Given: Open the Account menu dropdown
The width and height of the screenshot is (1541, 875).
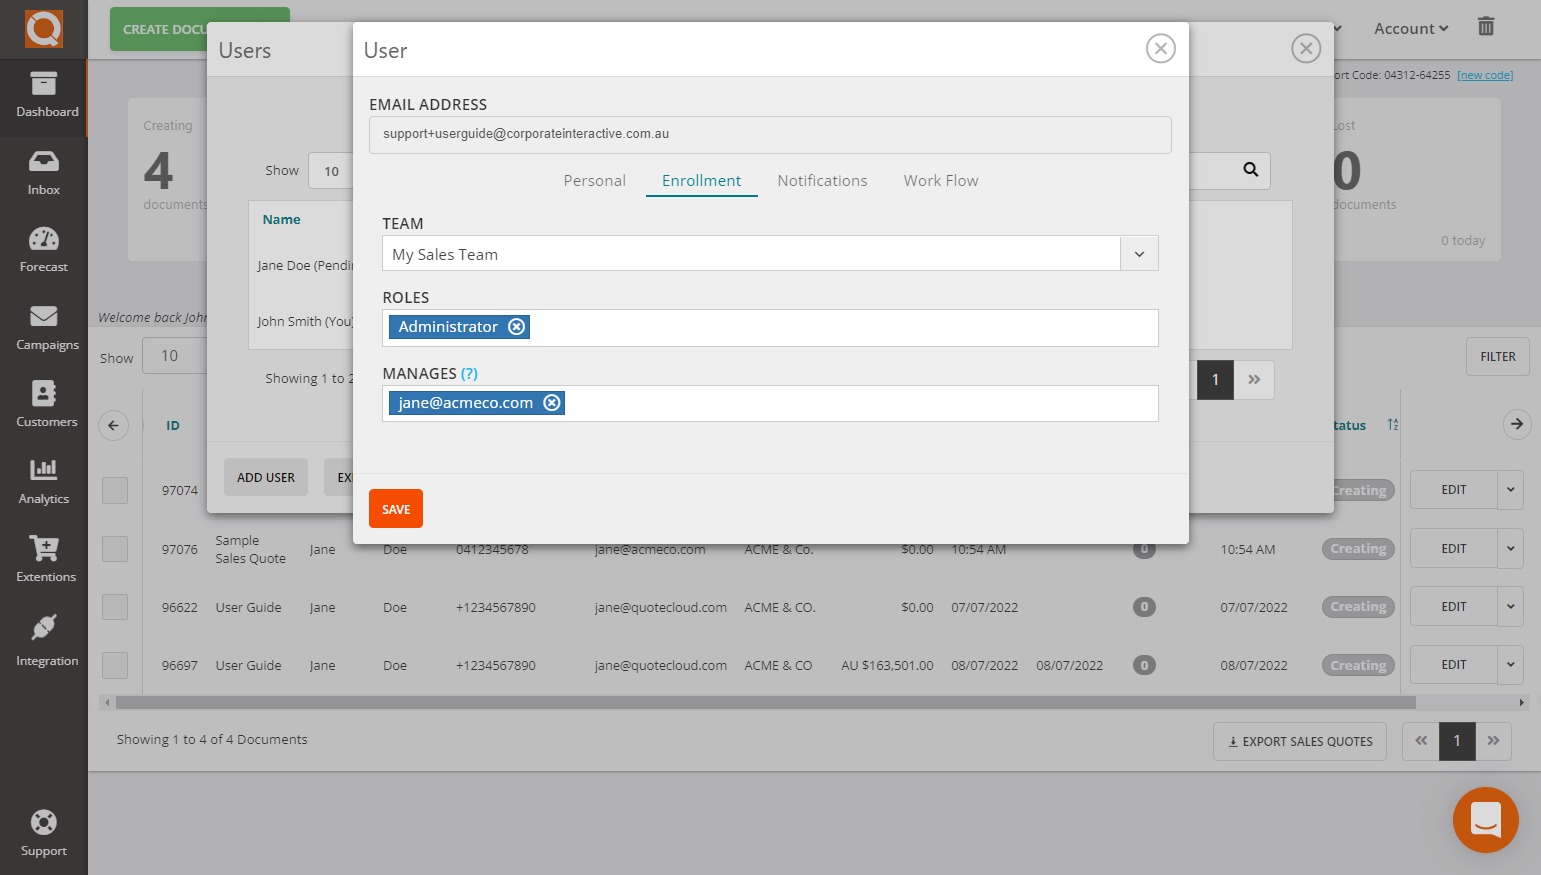Looking at the screenshot, I should [x=1410, y=29].
